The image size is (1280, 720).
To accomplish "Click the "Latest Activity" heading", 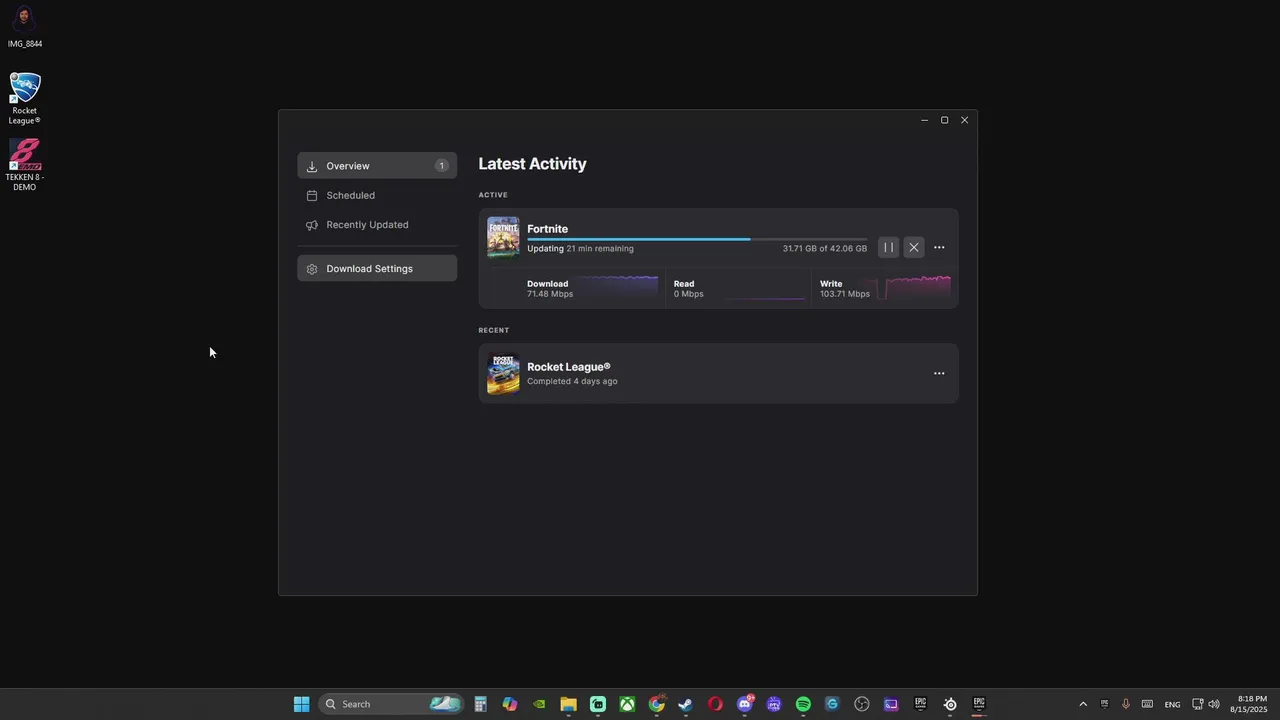I will point(532,164).
